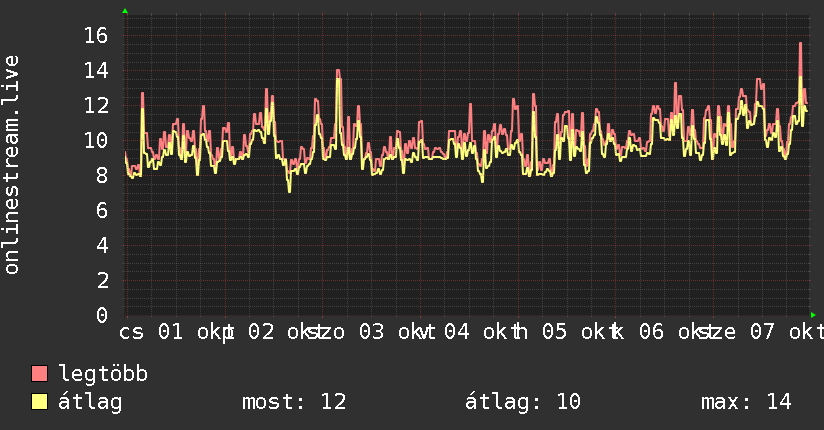Click the '02' date label on x-axis
824x430 pixels.
(x=261, y=332)
